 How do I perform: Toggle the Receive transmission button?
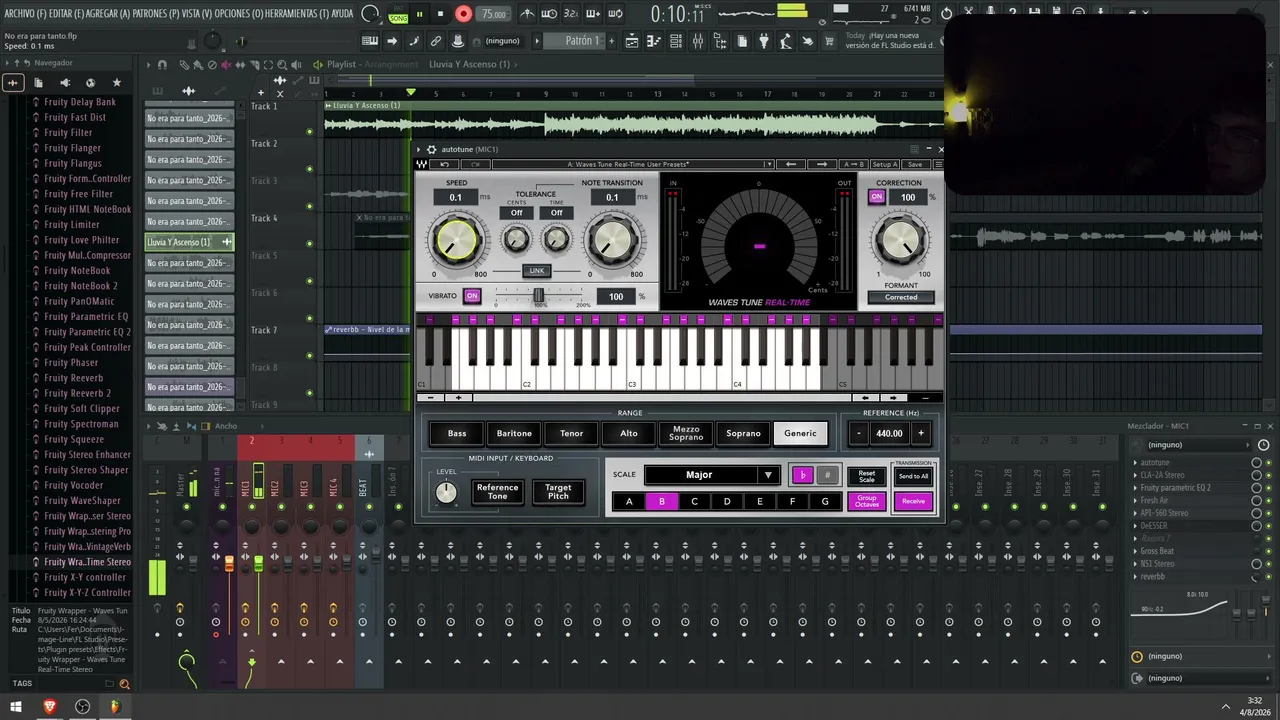click(913, 501)
